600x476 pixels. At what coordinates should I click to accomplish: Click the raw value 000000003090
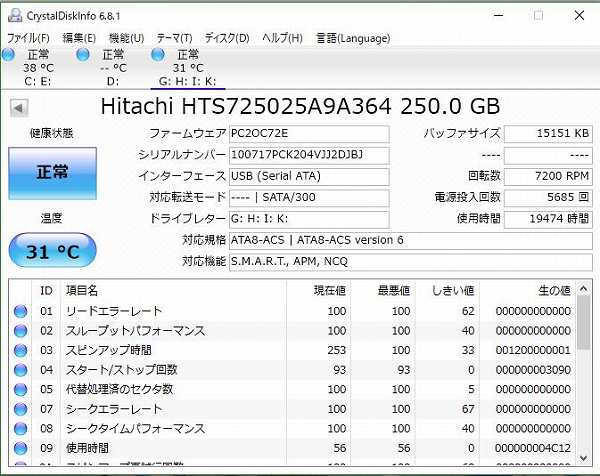coord(533,370)
